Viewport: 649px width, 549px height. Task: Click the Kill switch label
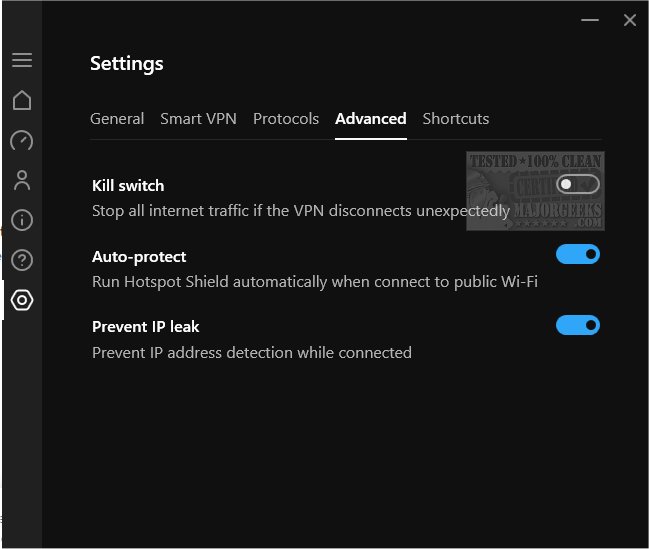tap(128, 186)
